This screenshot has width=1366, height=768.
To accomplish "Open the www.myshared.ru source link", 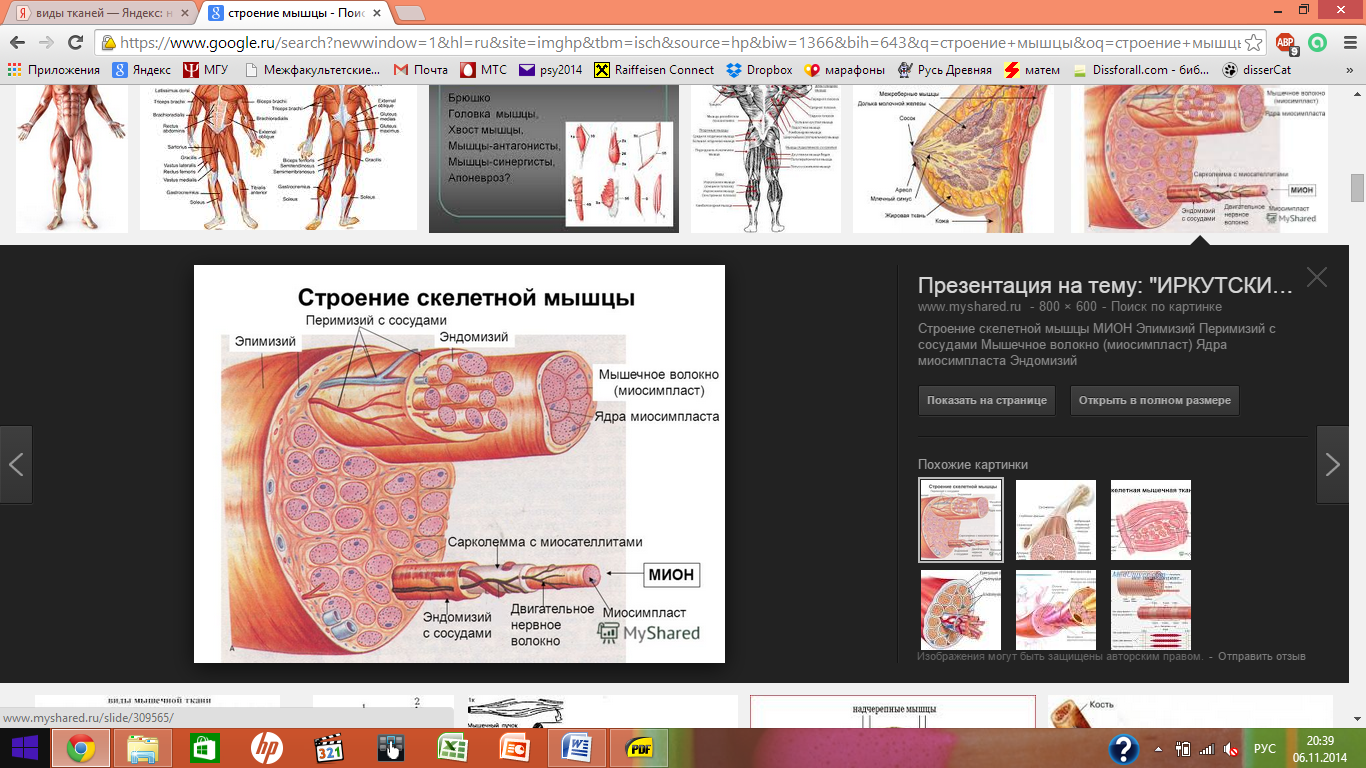I will click(x=969, y=307).
